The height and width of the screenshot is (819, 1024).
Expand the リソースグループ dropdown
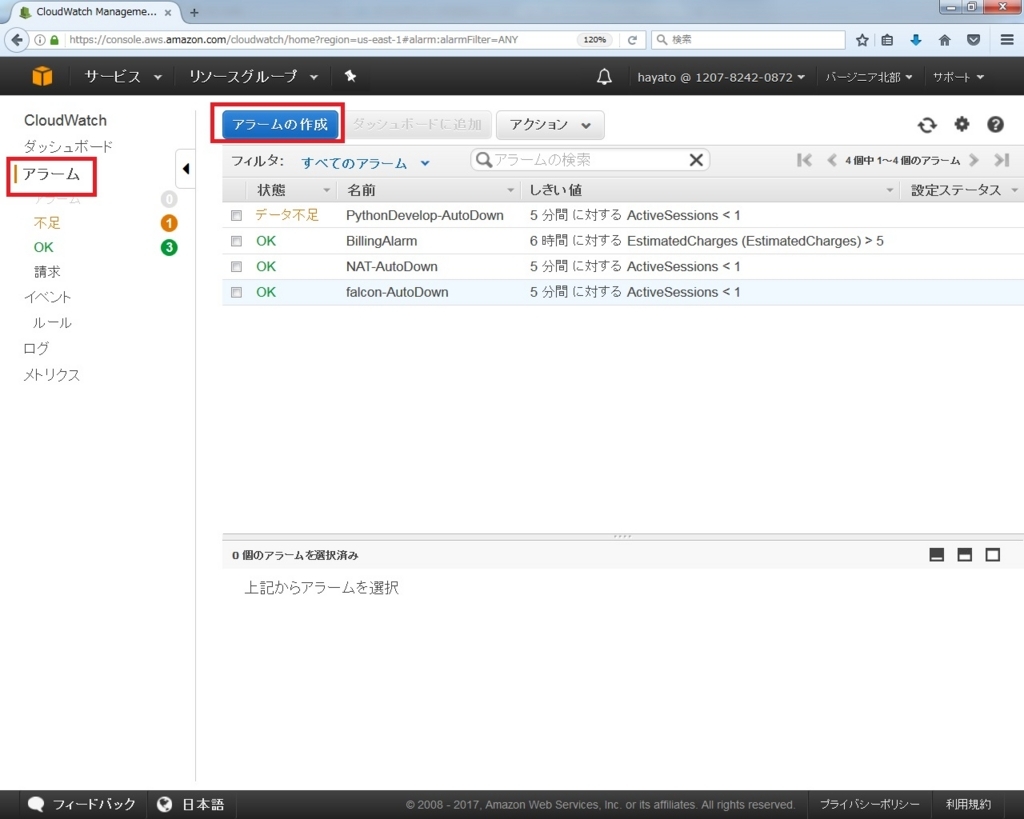(x=253, y=76)
